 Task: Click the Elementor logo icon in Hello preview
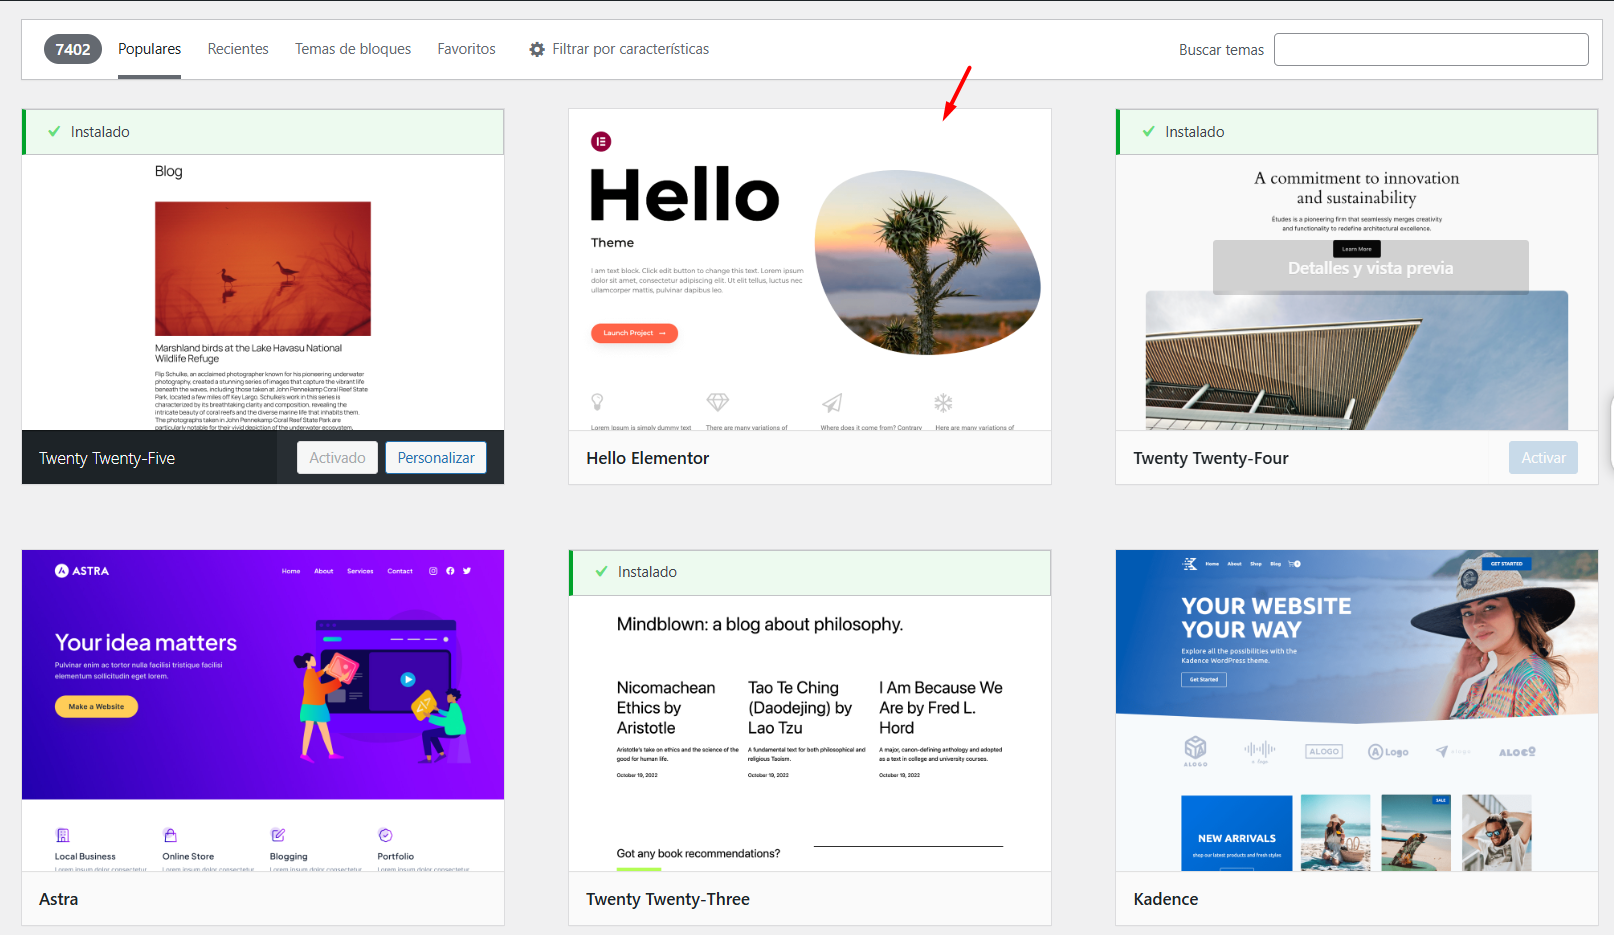tap(601, 142)
